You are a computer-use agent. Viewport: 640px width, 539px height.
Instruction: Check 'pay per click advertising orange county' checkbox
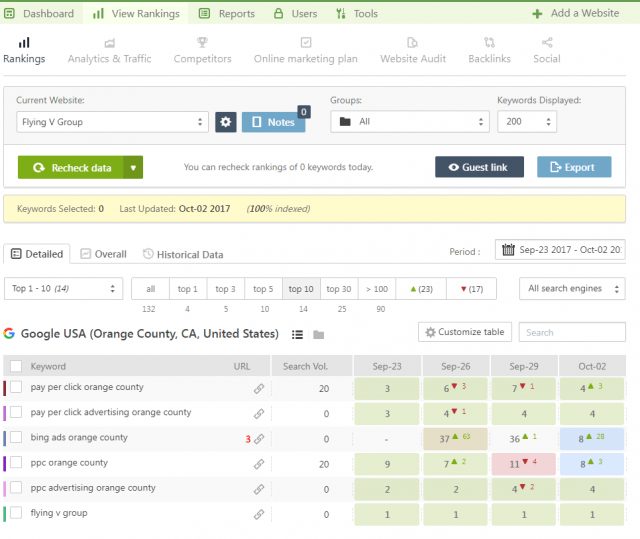[16, 412]
